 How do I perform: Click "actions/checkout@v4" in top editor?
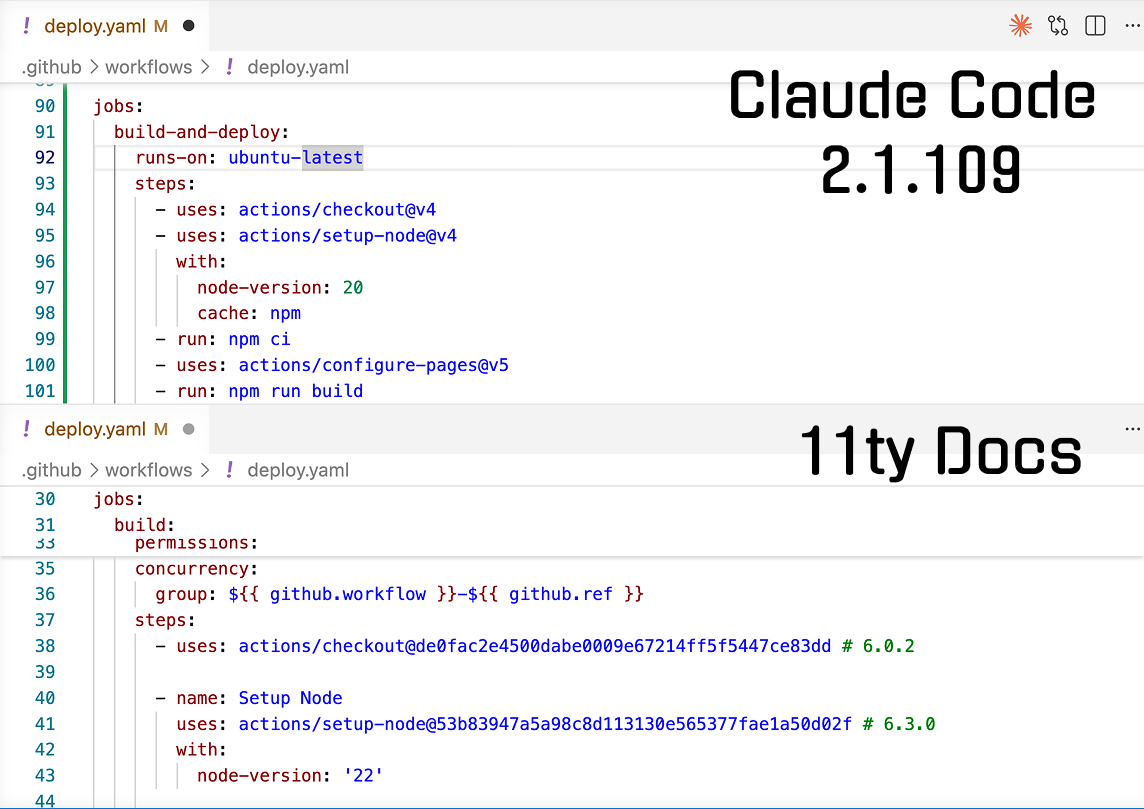coord(337,210)
